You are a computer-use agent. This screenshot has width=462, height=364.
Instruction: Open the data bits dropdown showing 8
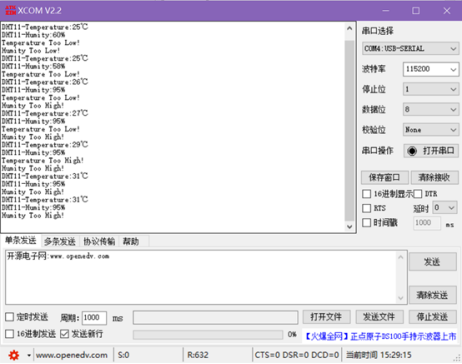[x=431, y=109]
